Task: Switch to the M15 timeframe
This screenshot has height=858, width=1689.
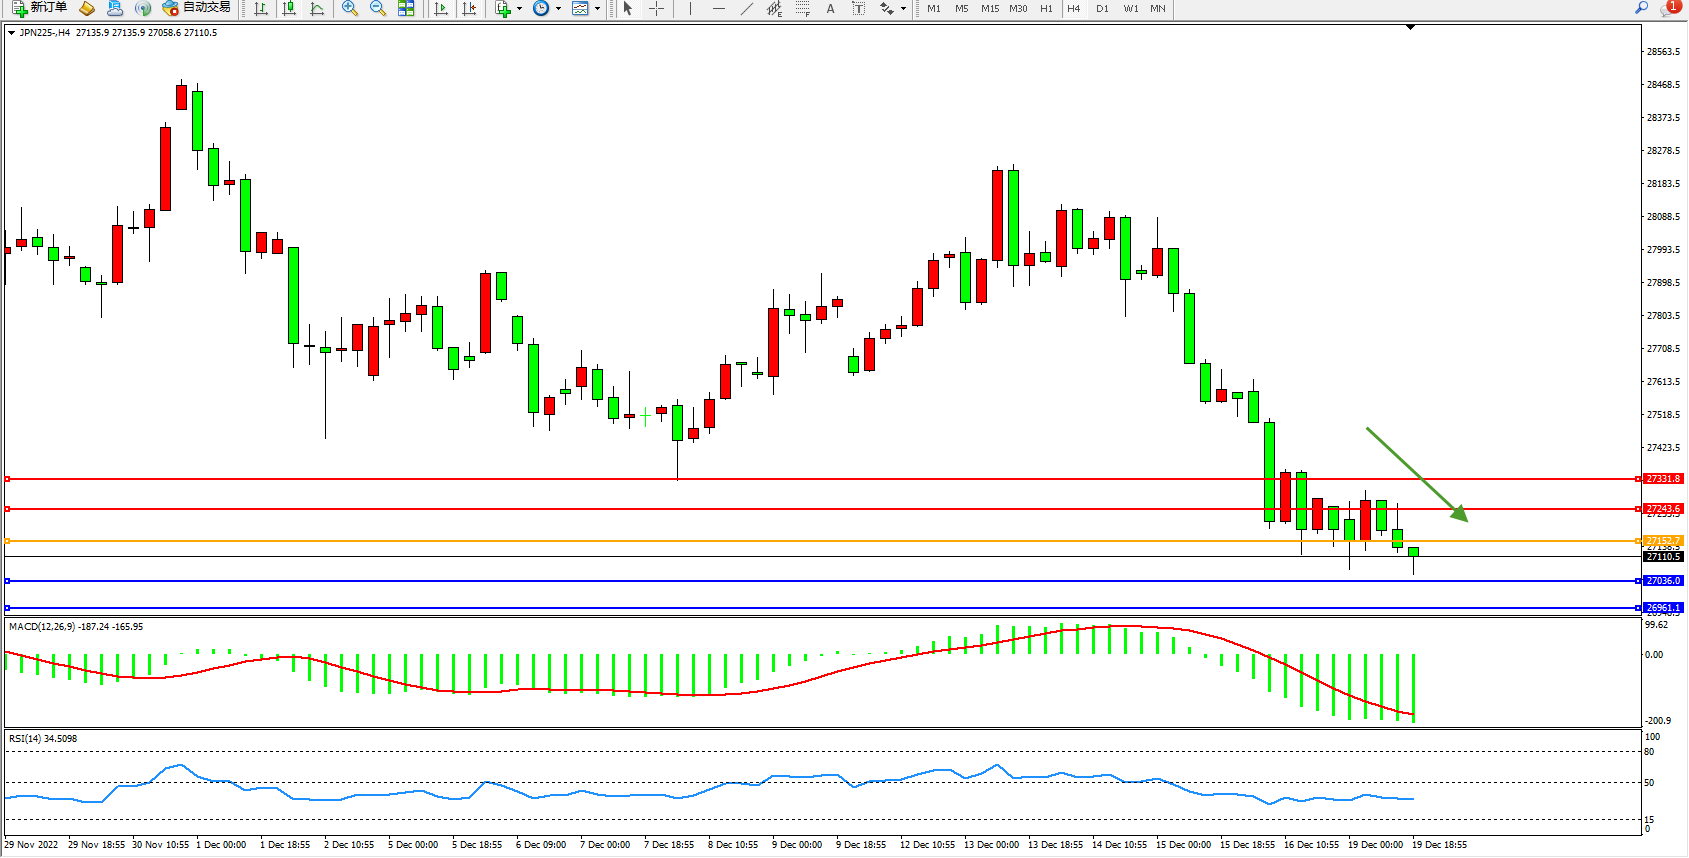Action: pos(990,8)
